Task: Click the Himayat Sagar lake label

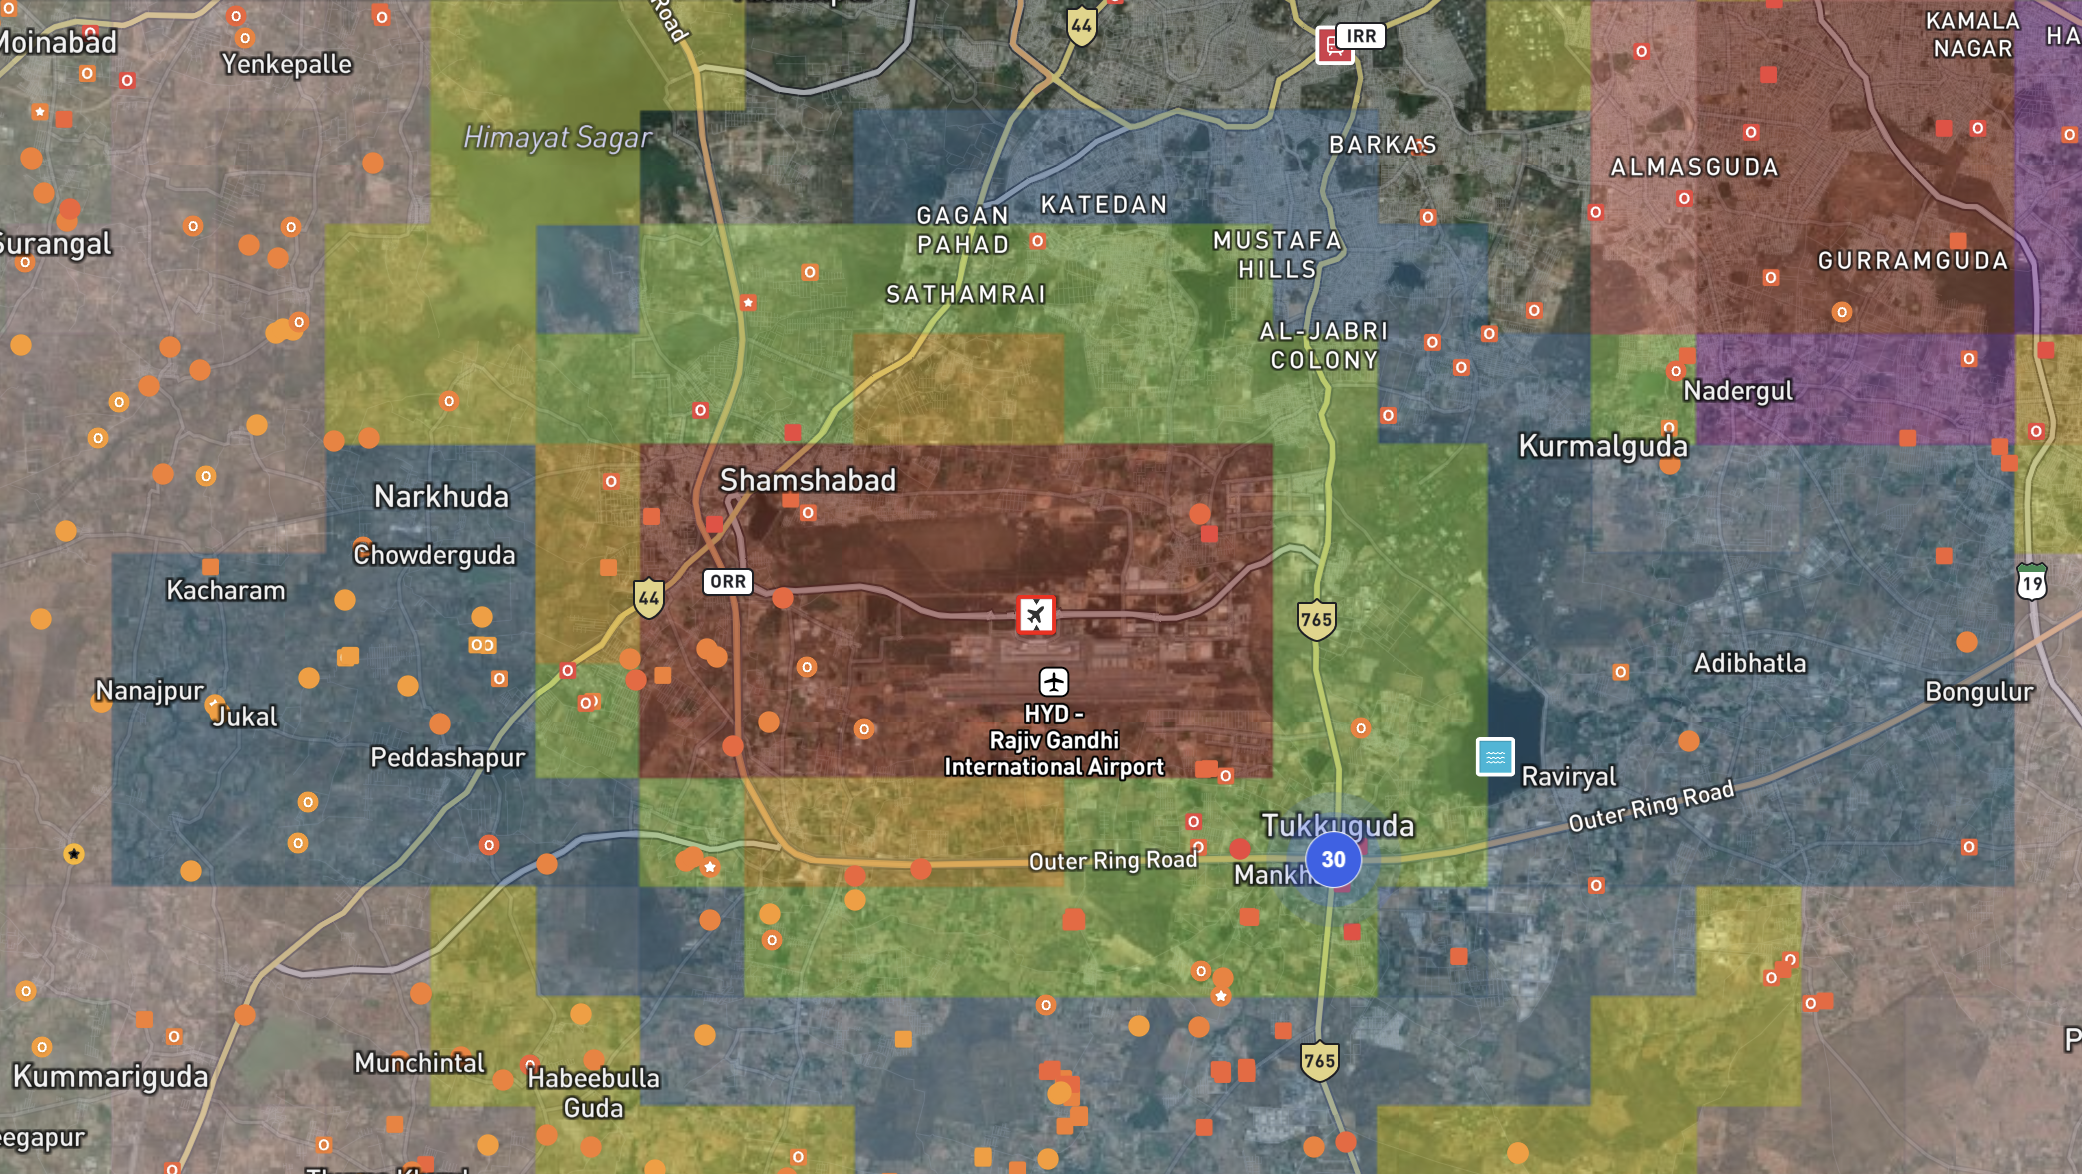Action: pos(557,138)
